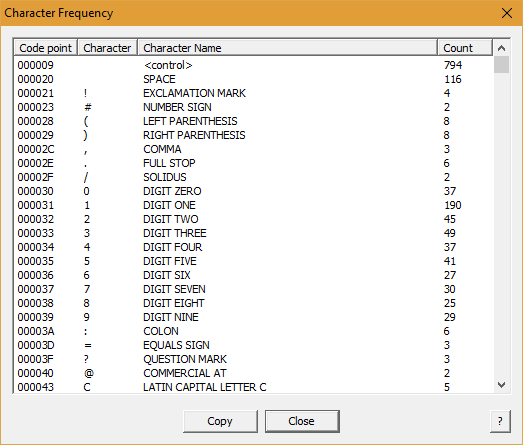Select the LATIN CAPITAL LETTER C row
Screen dimensions: 523x445
click(253, 387)
